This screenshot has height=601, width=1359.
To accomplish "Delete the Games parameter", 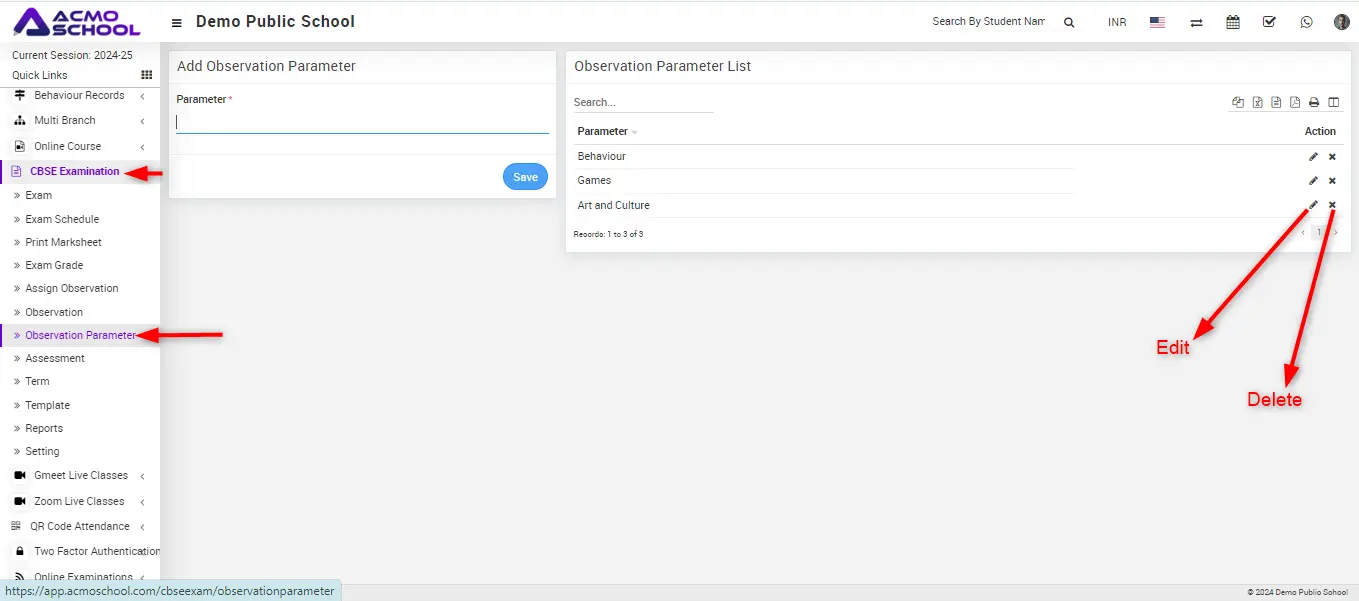I will 1332,181.
